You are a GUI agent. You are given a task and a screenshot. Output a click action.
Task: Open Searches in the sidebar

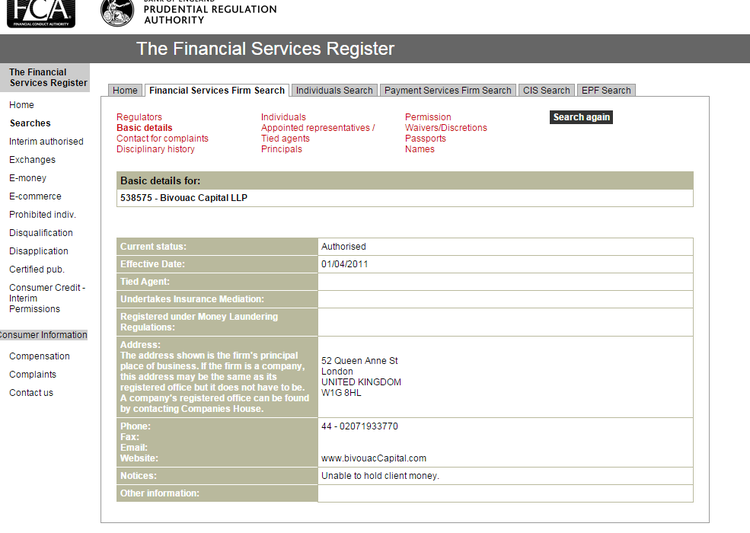(30, 123)
